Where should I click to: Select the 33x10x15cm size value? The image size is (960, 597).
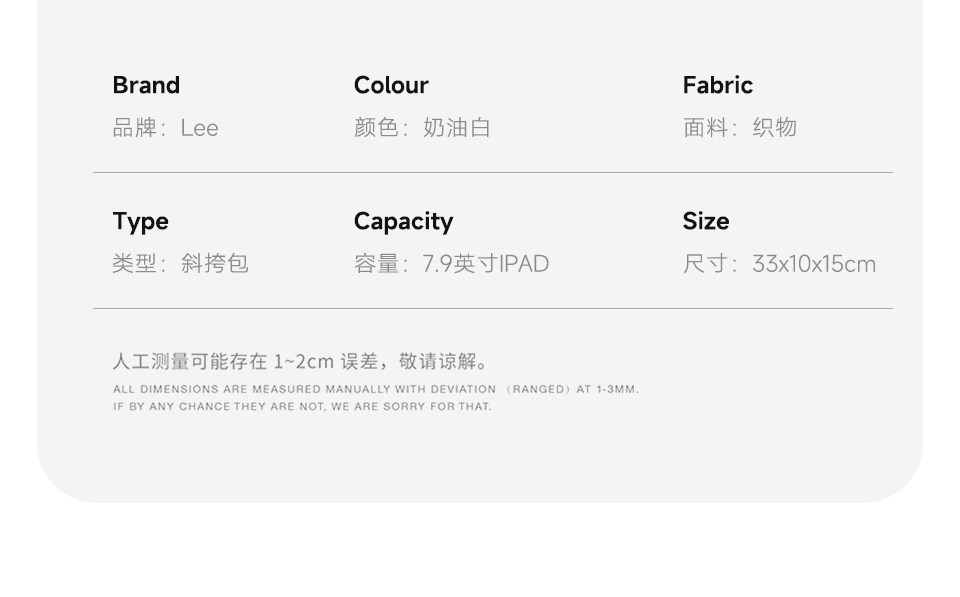pyautogui.click(x=814, y=264)
